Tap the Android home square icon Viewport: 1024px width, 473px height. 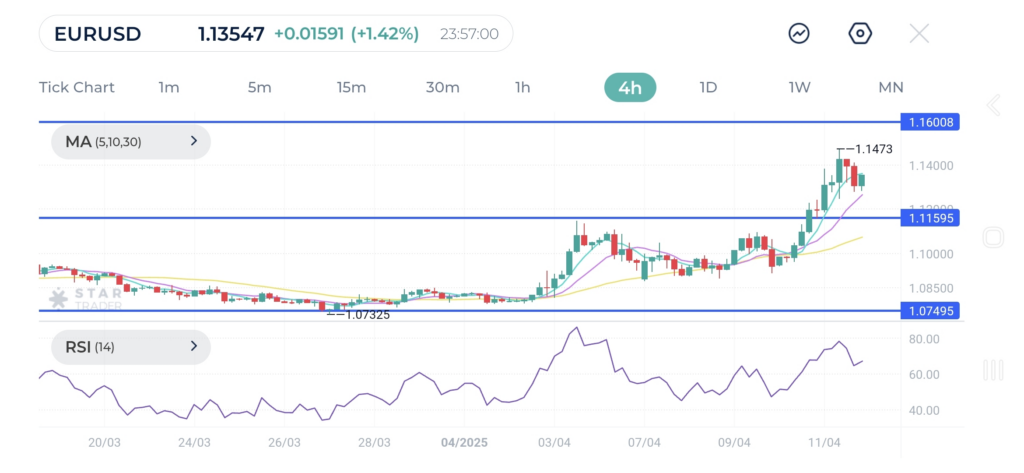(993, 238)
